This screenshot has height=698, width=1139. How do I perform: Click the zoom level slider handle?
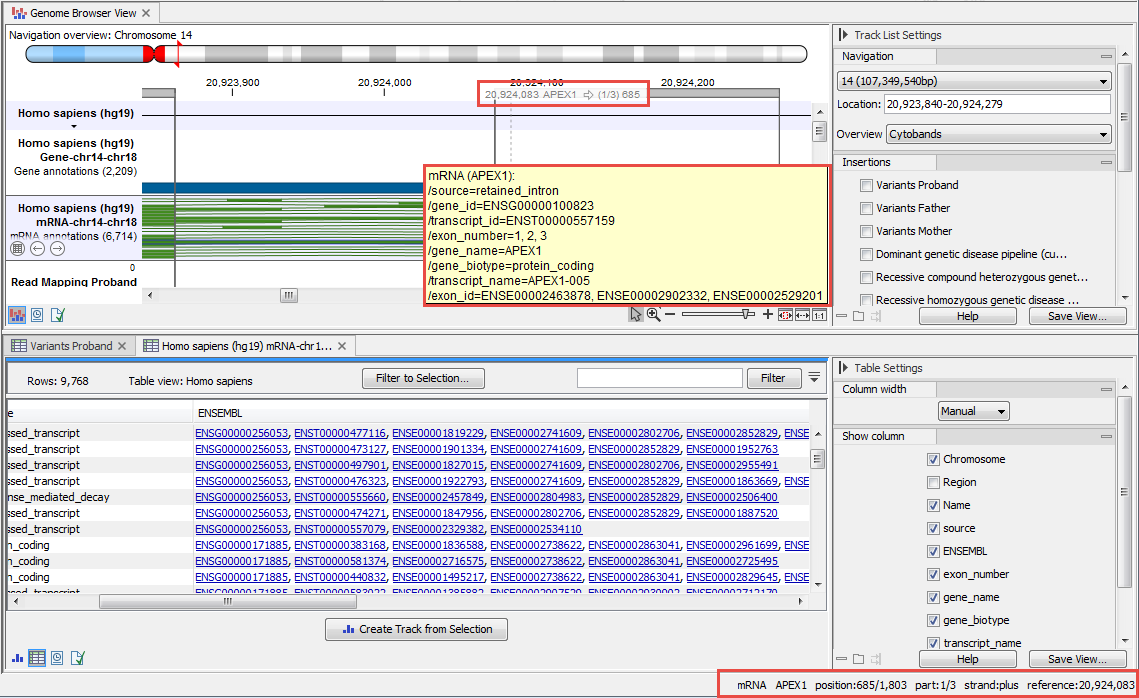click(x=747, y=314)
